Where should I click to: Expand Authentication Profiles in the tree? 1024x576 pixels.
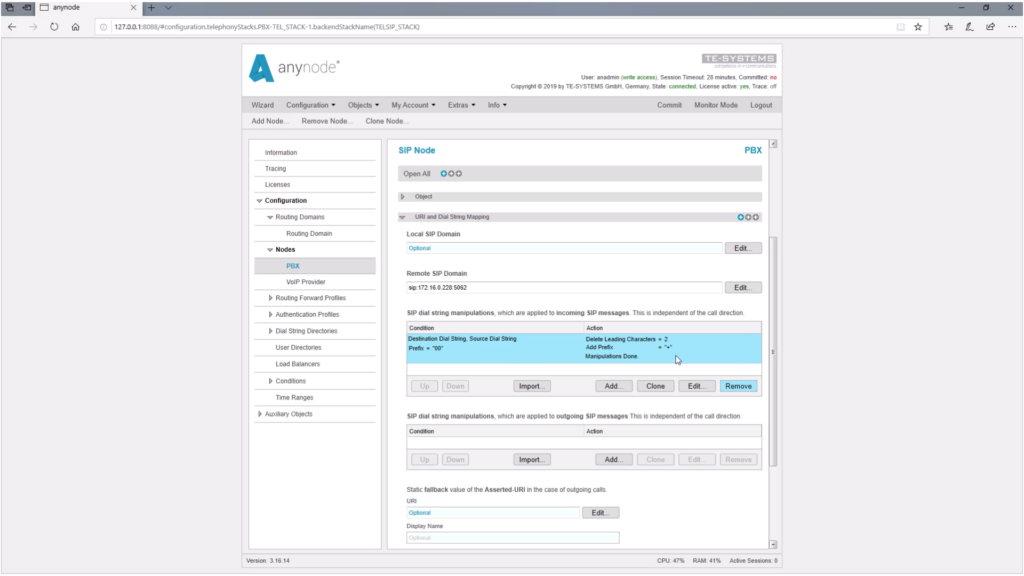pyautogui.click(x=270, y=315)
